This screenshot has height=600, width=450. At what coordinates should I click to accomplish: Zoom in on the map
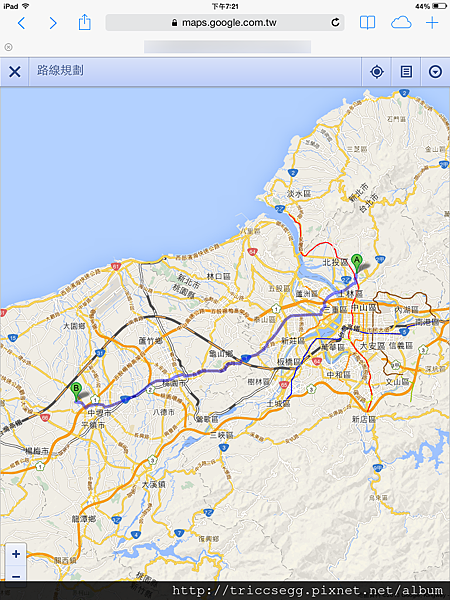16,554
